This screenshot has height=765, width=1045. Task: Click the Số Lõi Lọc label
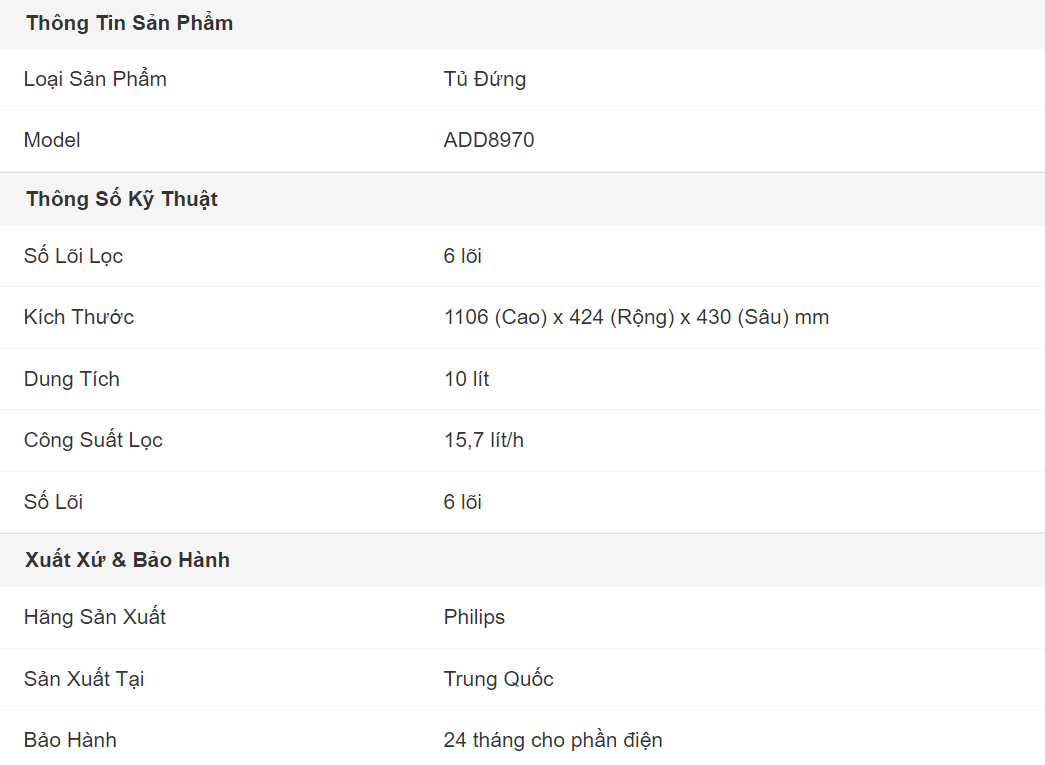[x=73, y=256]
